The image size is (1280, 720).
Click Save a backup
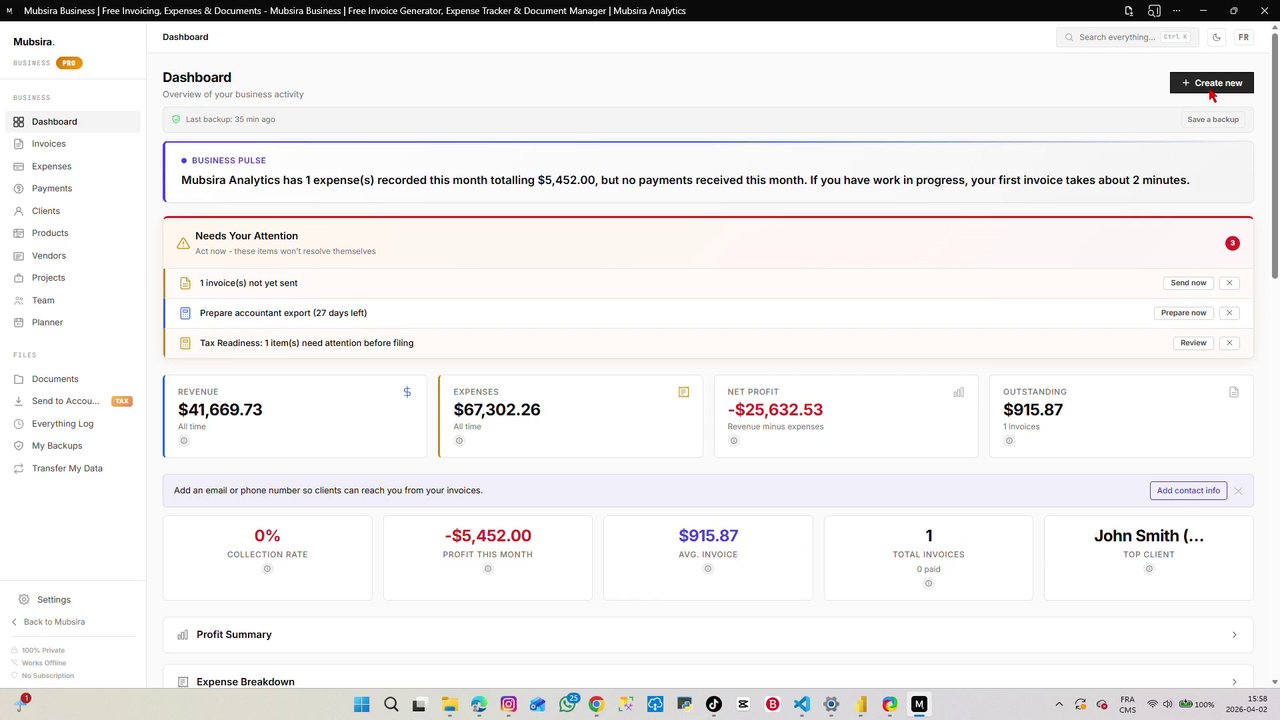(1213, 120)
